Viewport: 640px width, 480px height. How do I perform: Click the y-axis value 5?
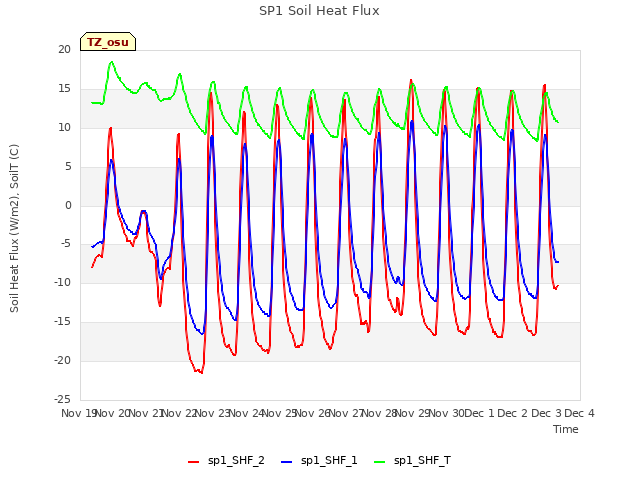68,166
